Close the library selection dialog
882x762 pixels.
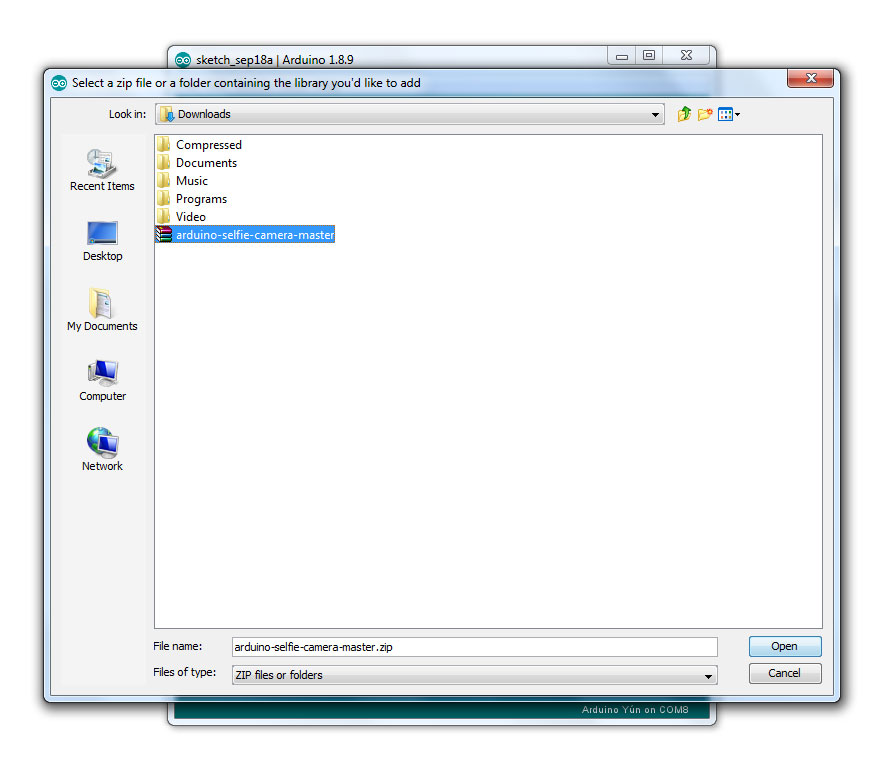pos(810,78)
